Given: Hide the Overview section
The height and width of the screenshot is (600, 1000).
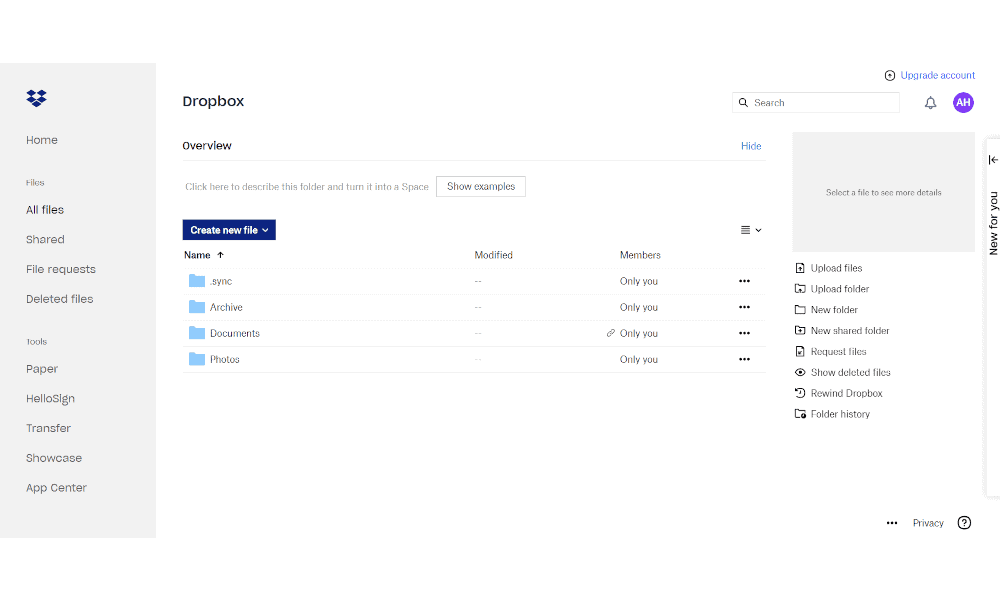Looking at the screenshot, I should pyautogui.click(x=751, y=145).
